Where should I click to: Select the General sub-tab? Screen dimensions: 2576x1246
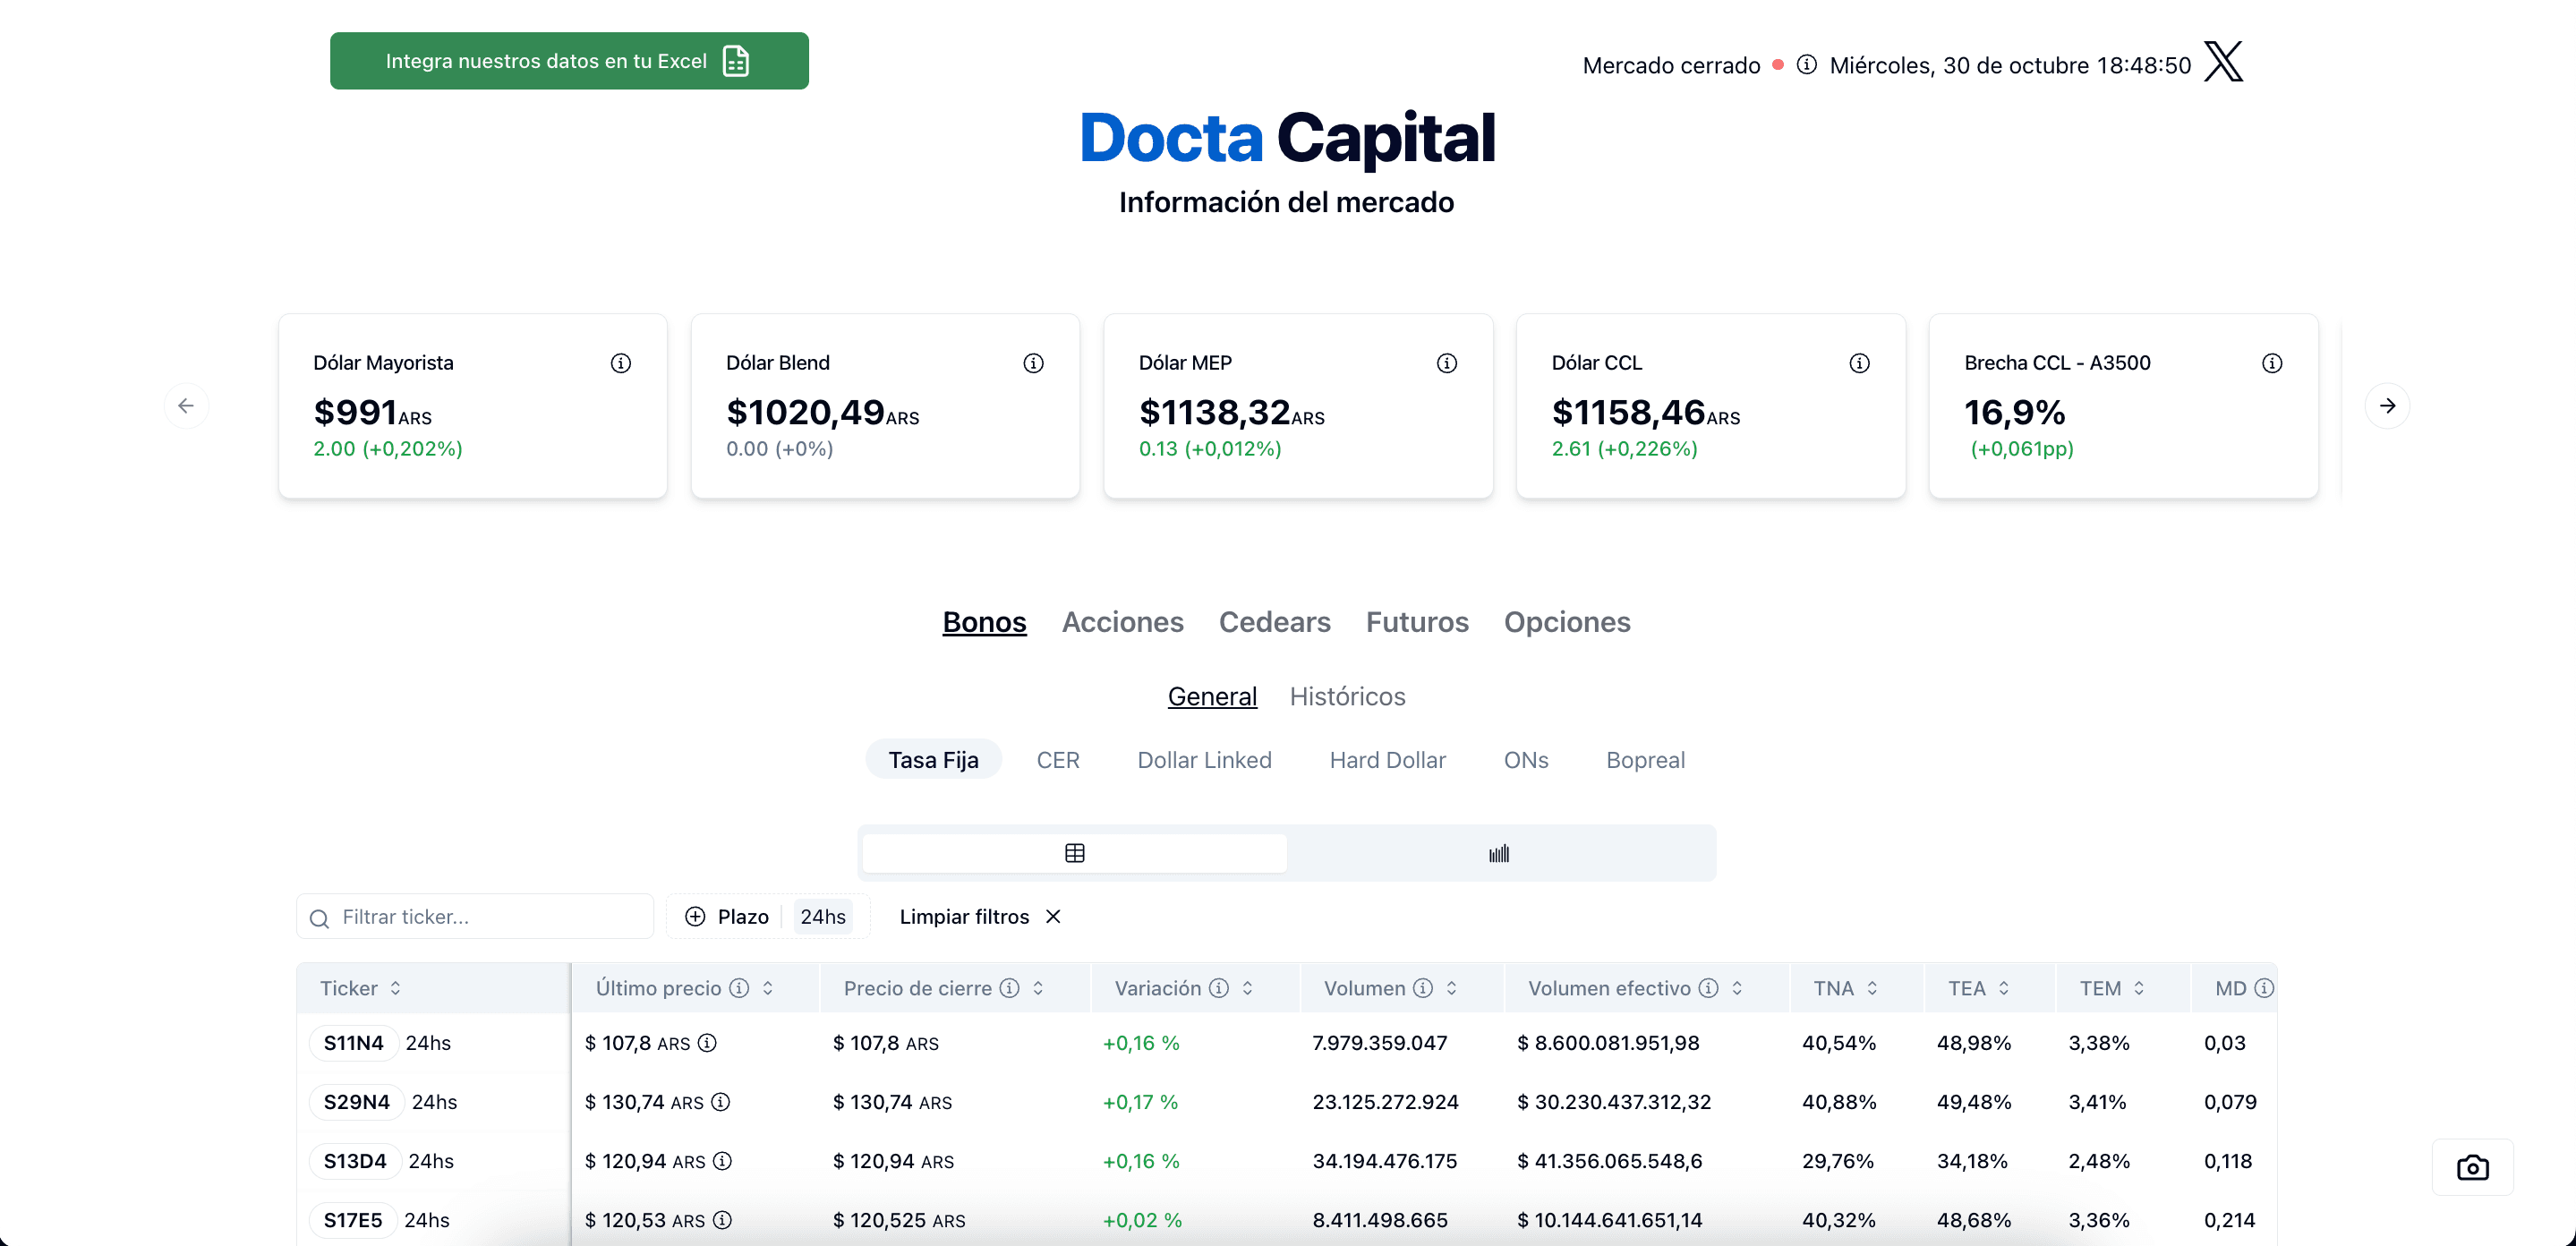(x=1212, y=696)
